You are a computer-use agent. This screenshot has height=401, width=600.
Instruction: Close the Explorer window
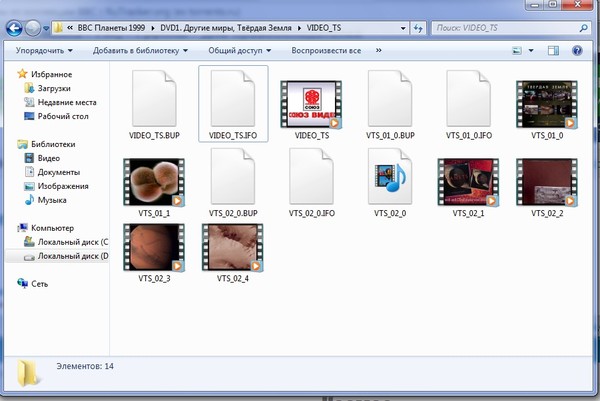577,5
